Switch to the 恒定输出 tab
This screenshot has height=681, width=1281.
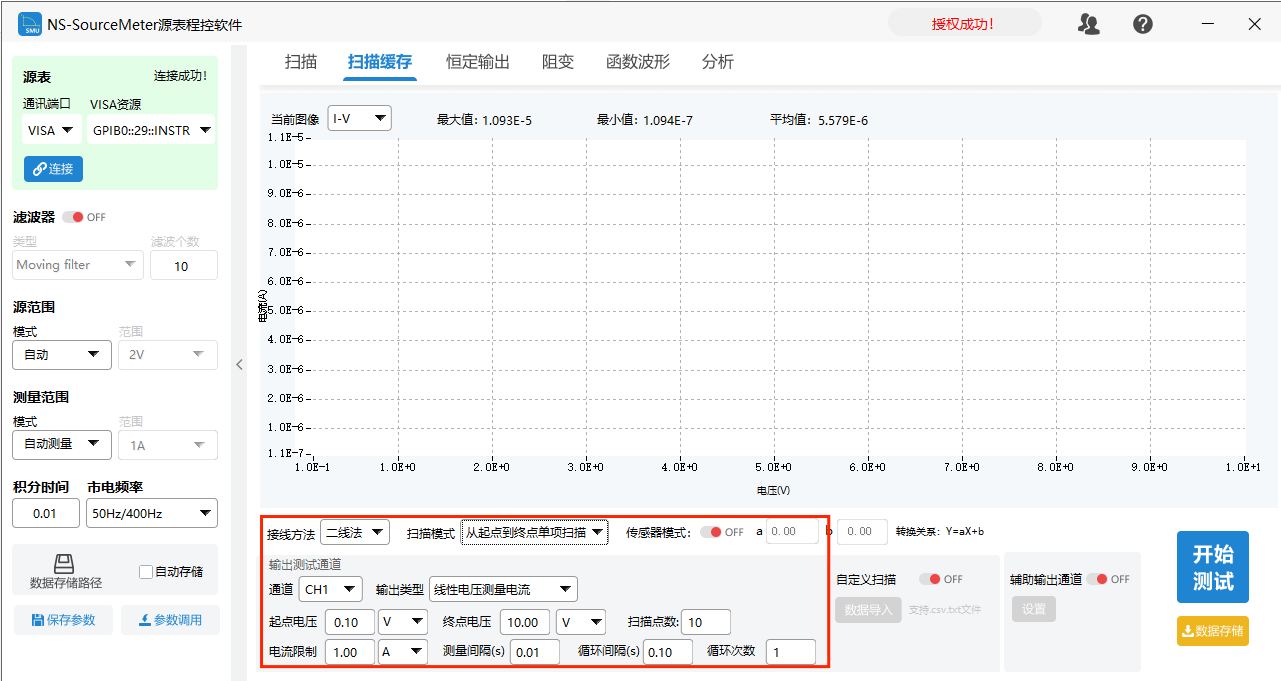pyautogui.click(x=478, y=62)
